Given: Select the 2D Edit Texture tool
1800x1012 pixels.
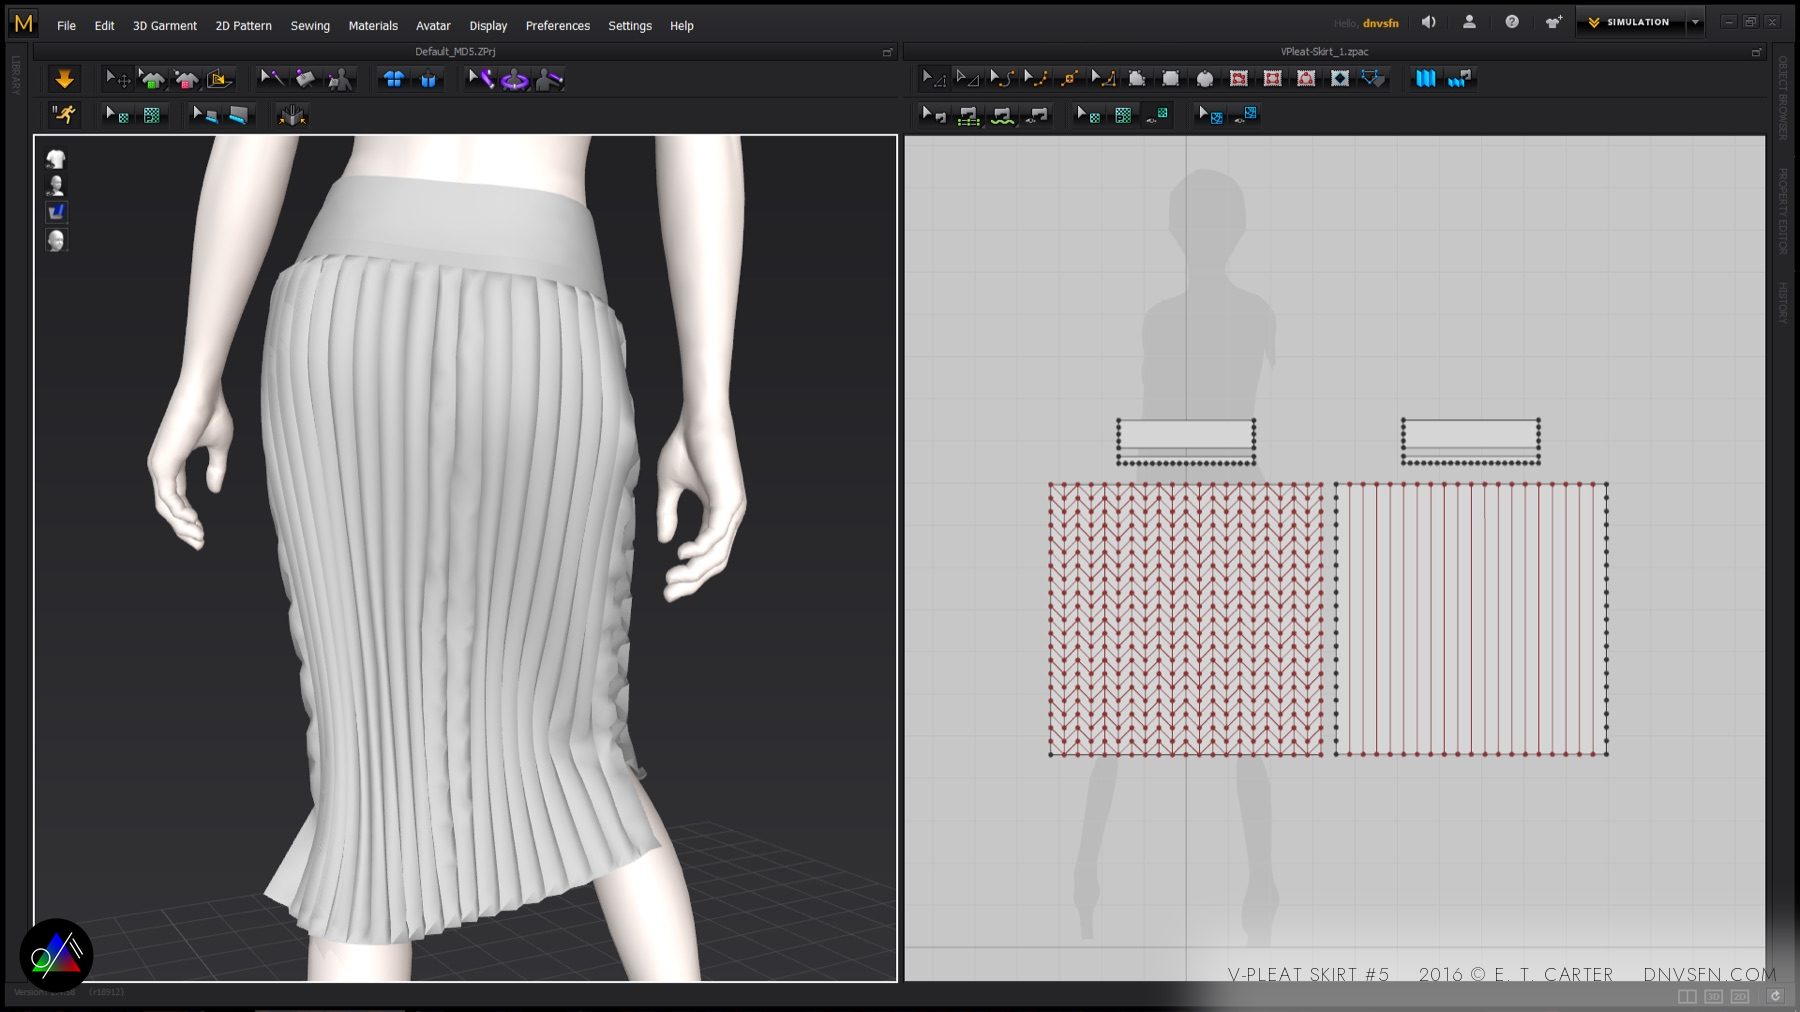Looking at the screenshot, I should 1088,115.
